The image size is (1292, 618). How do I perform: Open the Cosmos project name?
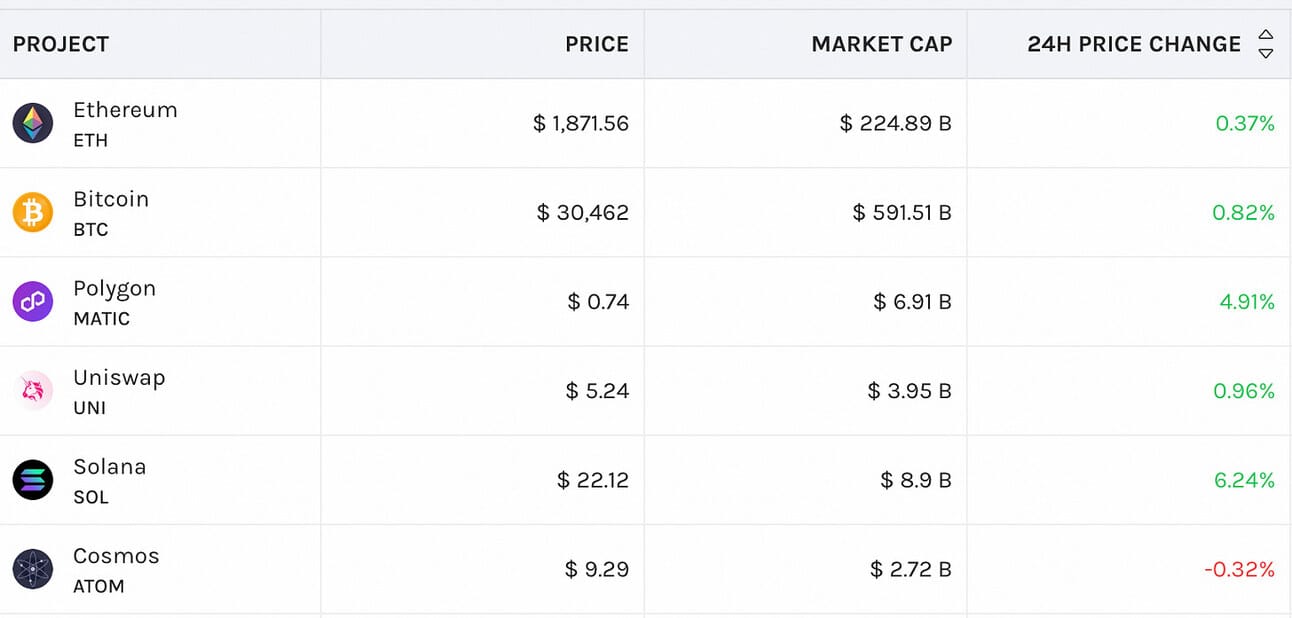coord(116,556)
